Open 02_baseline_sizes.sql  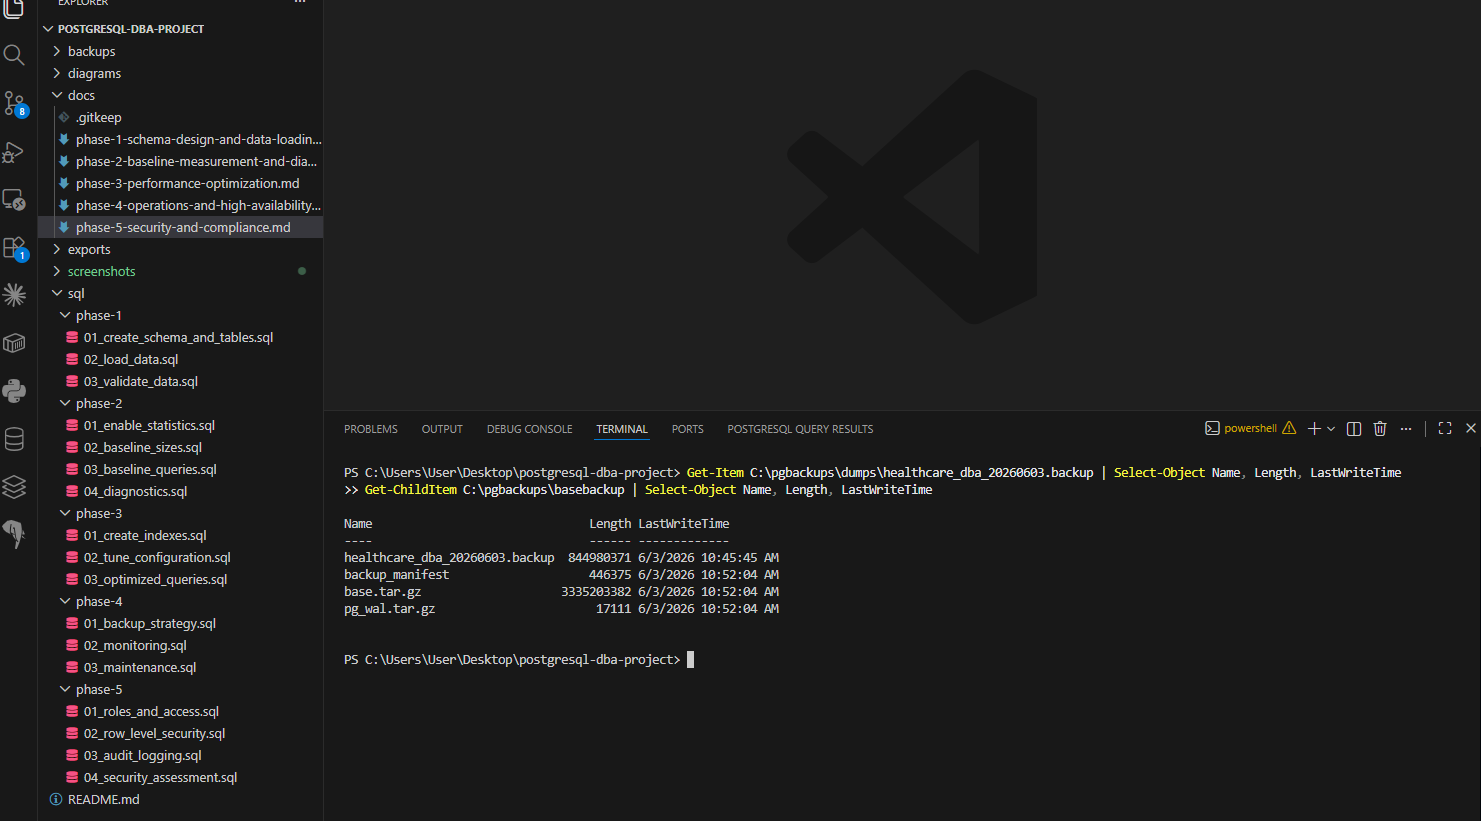[x=180, y=447]
